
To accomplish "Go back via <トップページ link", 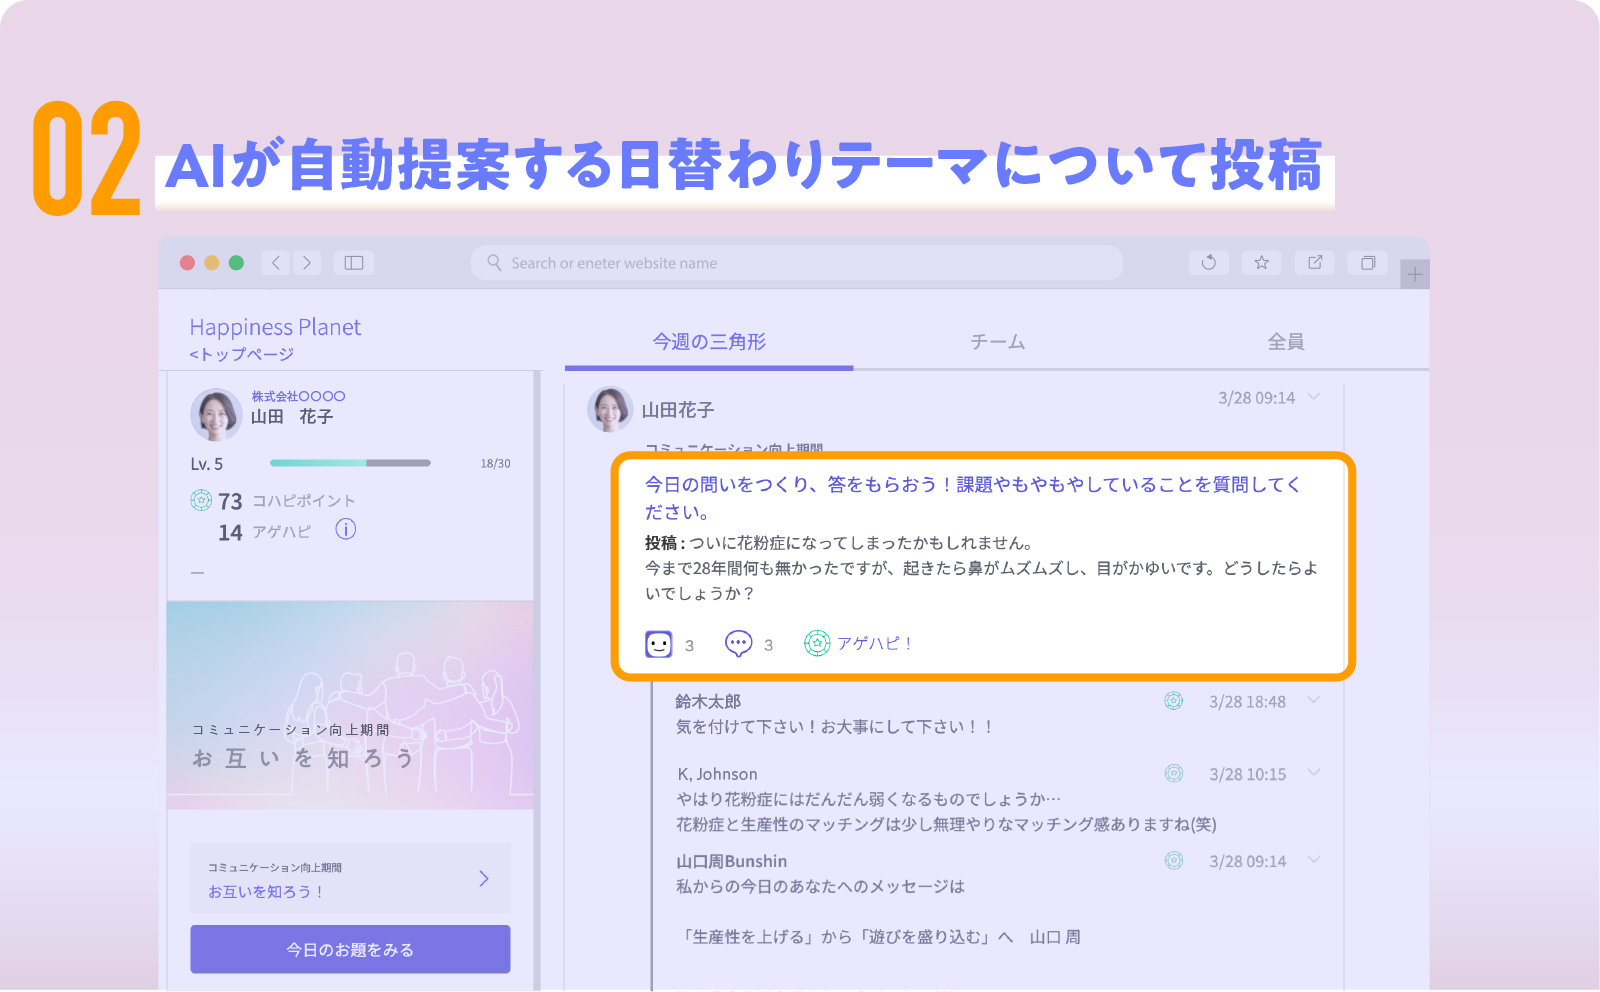I will [242, 355].
